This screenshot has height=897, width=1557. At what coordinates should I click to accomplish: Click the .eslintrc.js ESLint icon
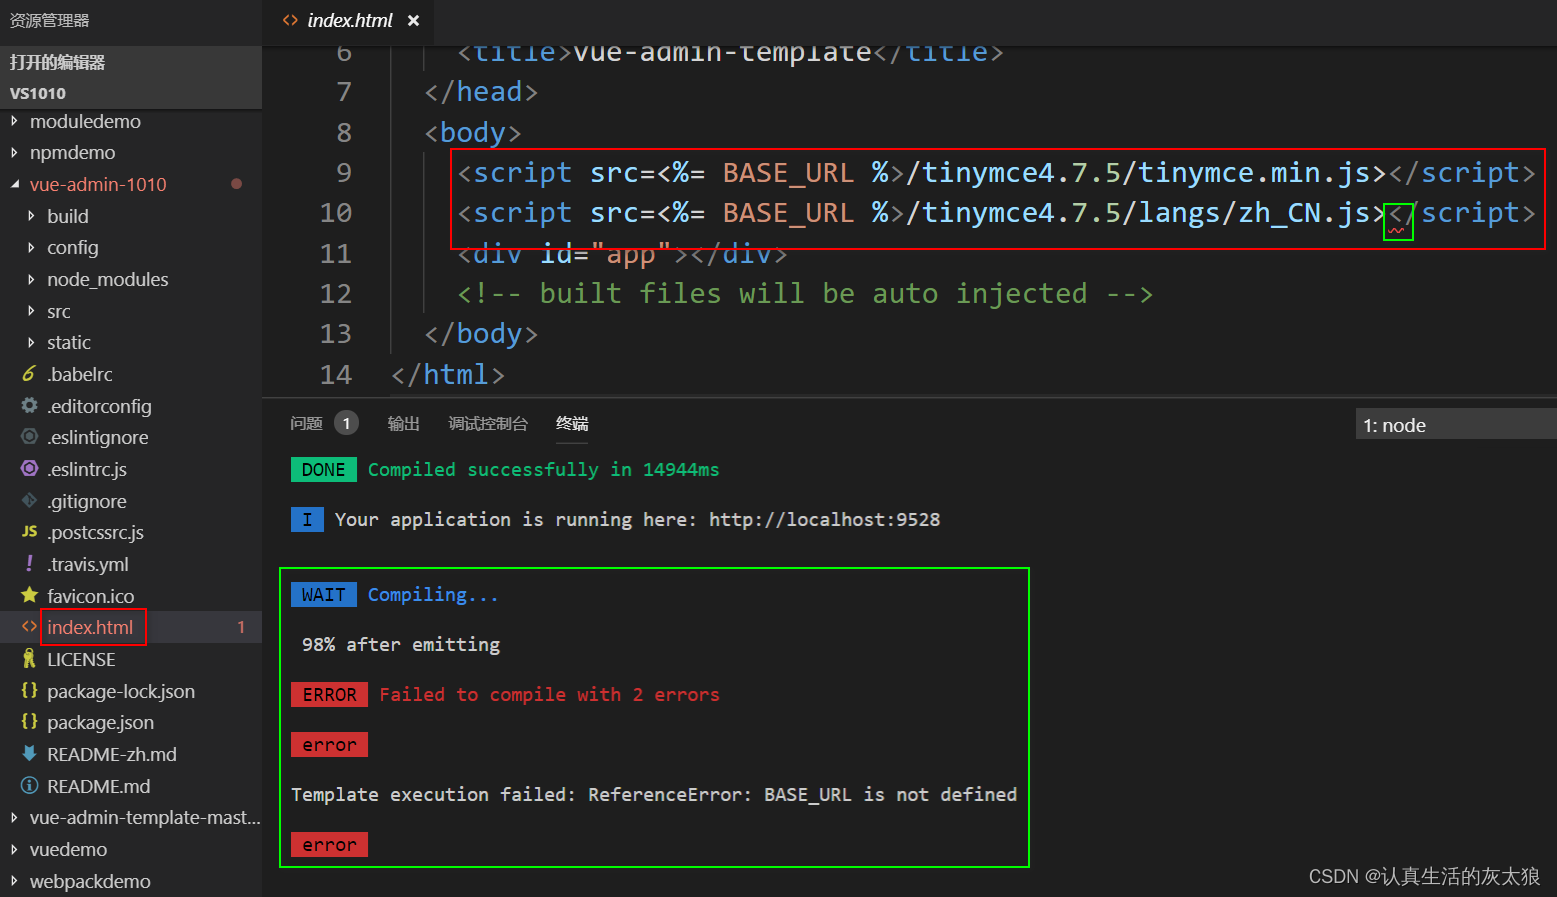tap(29, 468)
